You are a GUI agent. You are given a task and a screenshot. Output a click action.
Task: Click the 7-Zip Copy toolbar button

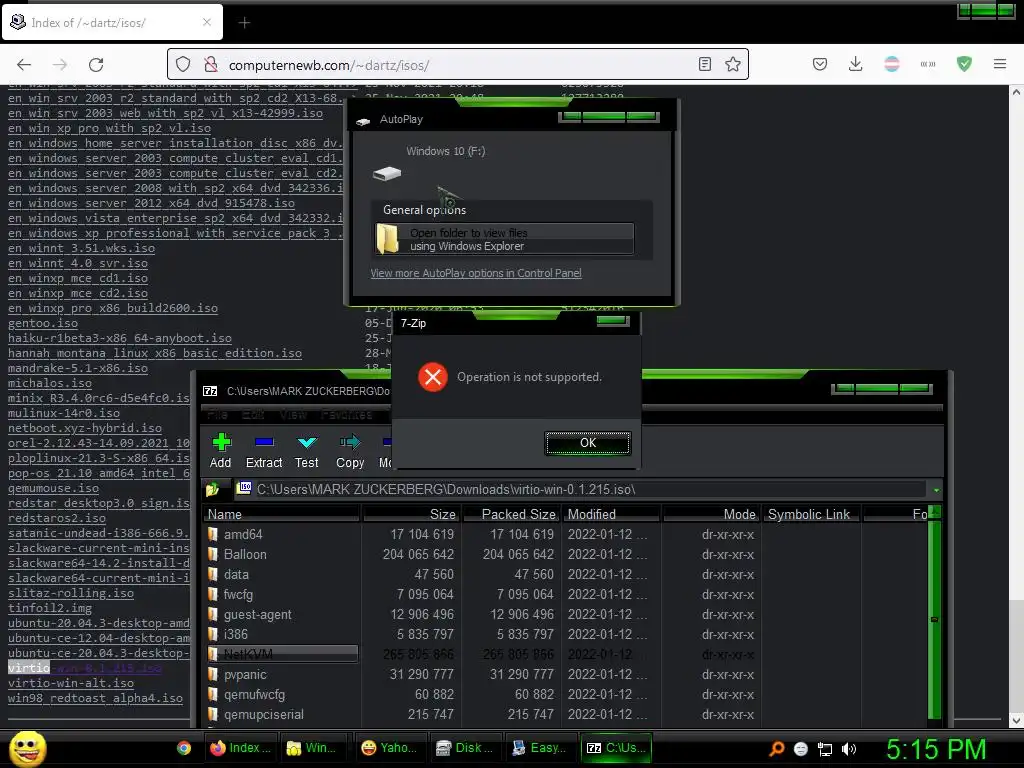[x=350, y=451]
